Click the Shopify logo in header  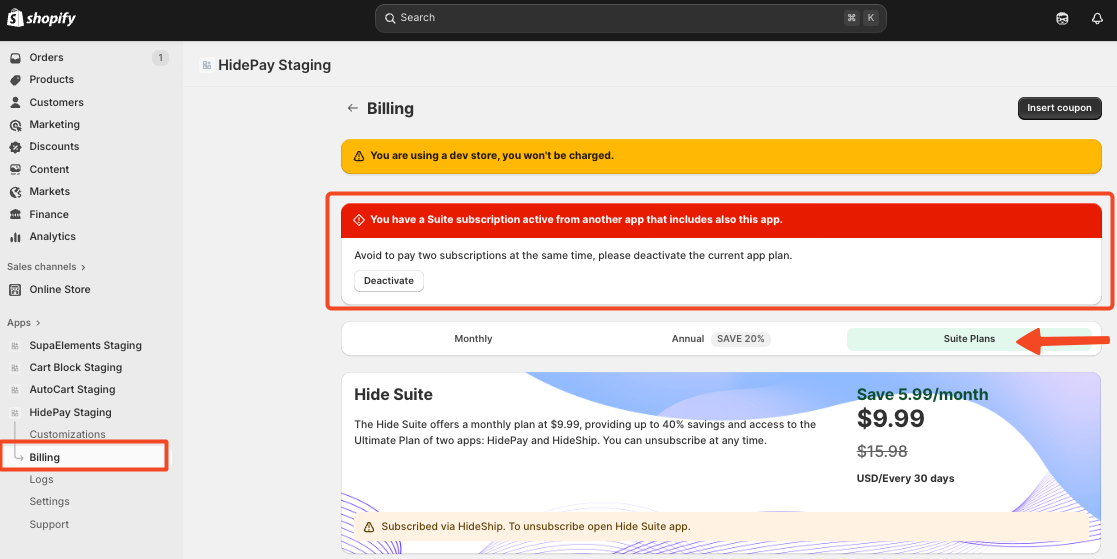click(42, 18)
